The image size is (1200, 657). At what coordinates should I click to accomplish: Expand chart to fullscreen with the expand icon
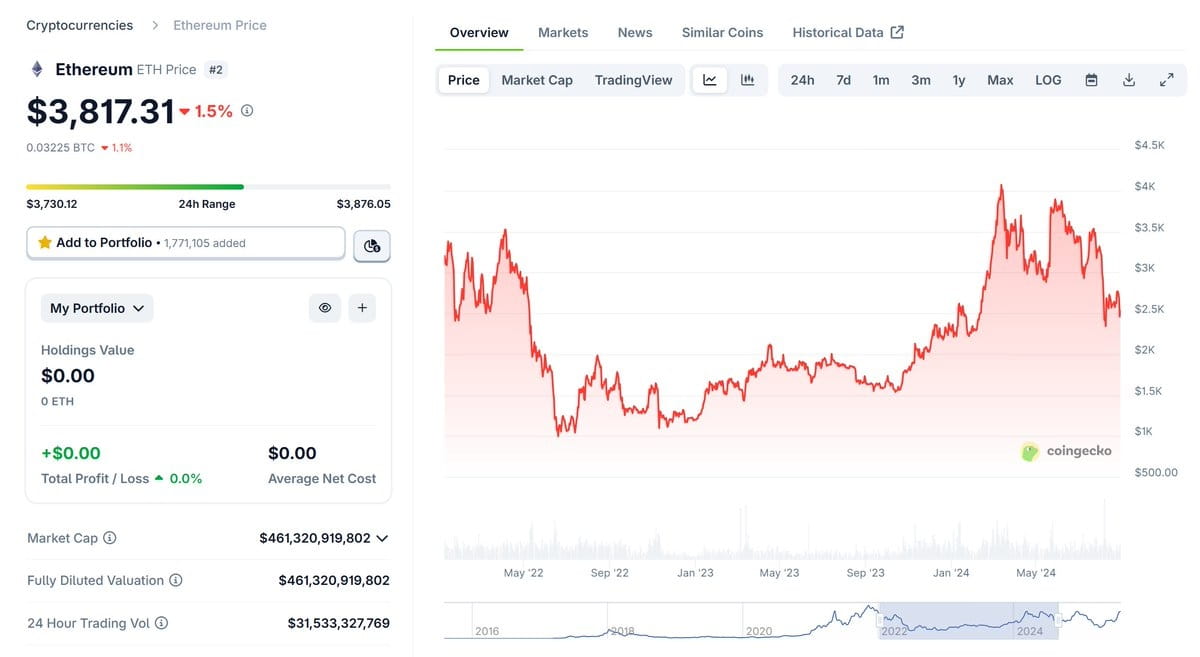point(1167,79)
